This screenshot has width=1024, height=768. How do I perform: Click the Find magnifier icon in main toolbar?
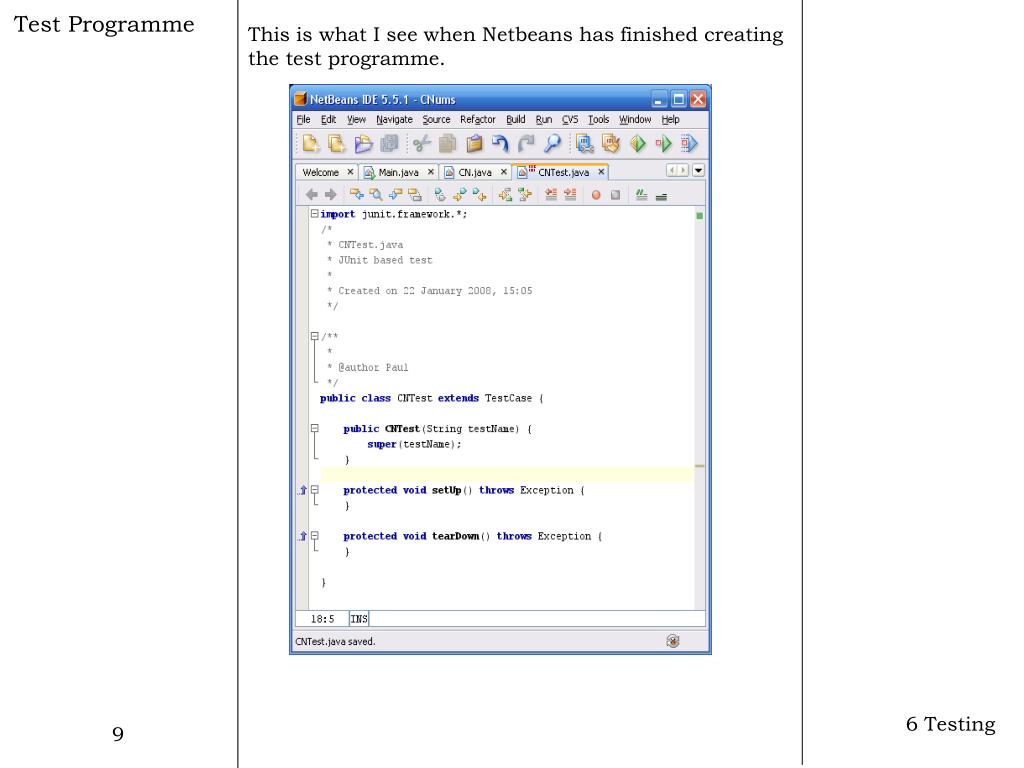click(552, 143)
